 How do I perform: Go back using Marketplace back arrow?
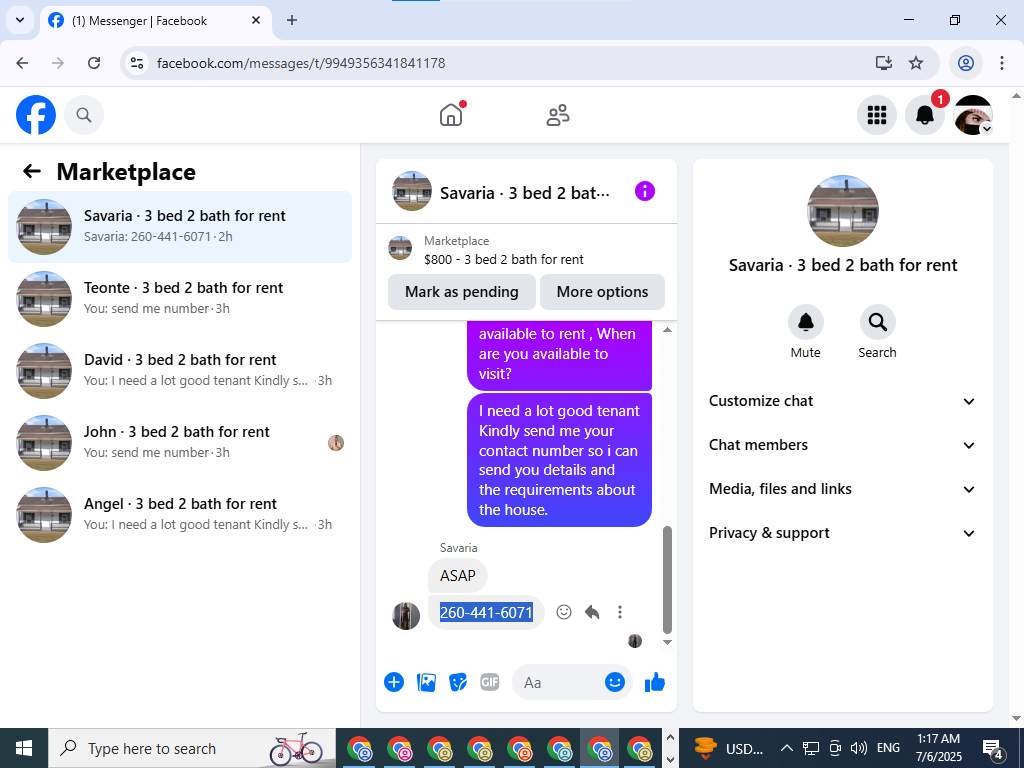tap(31, 171)
